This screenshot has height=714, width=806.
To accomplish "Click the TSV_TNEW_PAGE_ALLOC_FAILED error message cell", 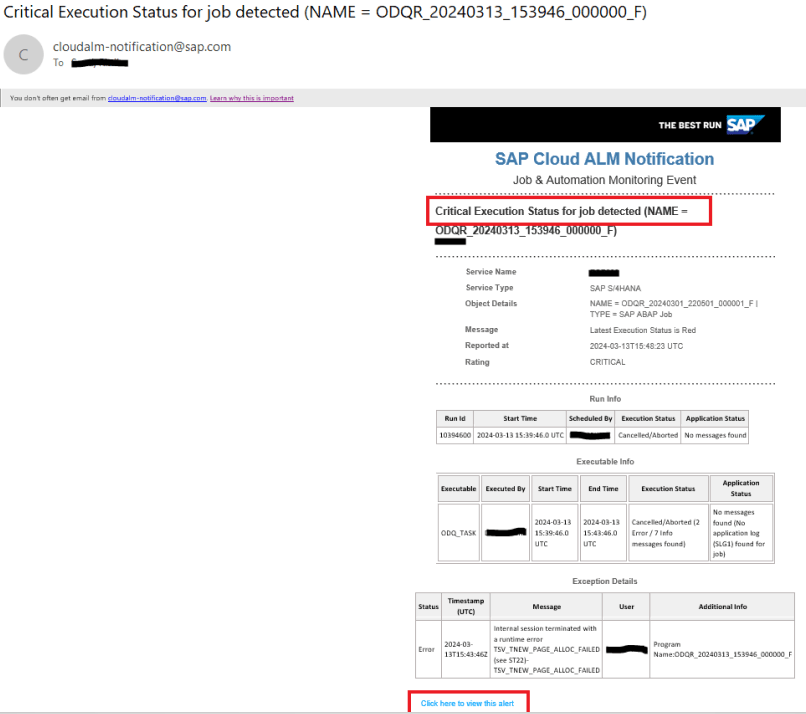I will [x=546, y=649].
